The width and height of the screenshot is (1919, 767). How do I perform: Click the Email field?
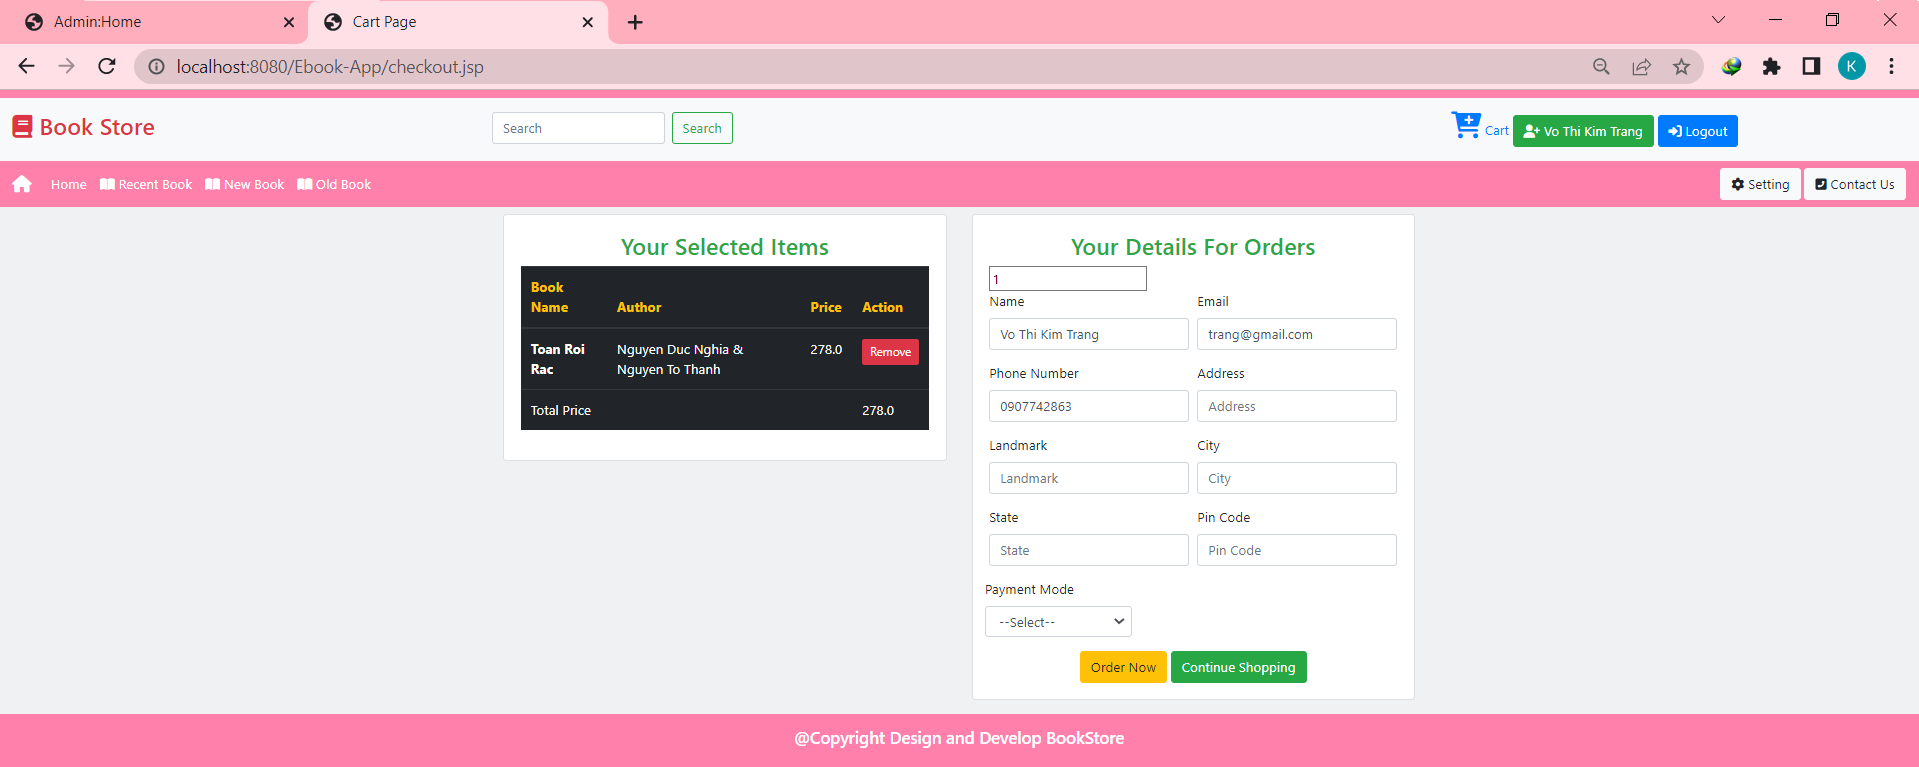[x=1296, y=334]
